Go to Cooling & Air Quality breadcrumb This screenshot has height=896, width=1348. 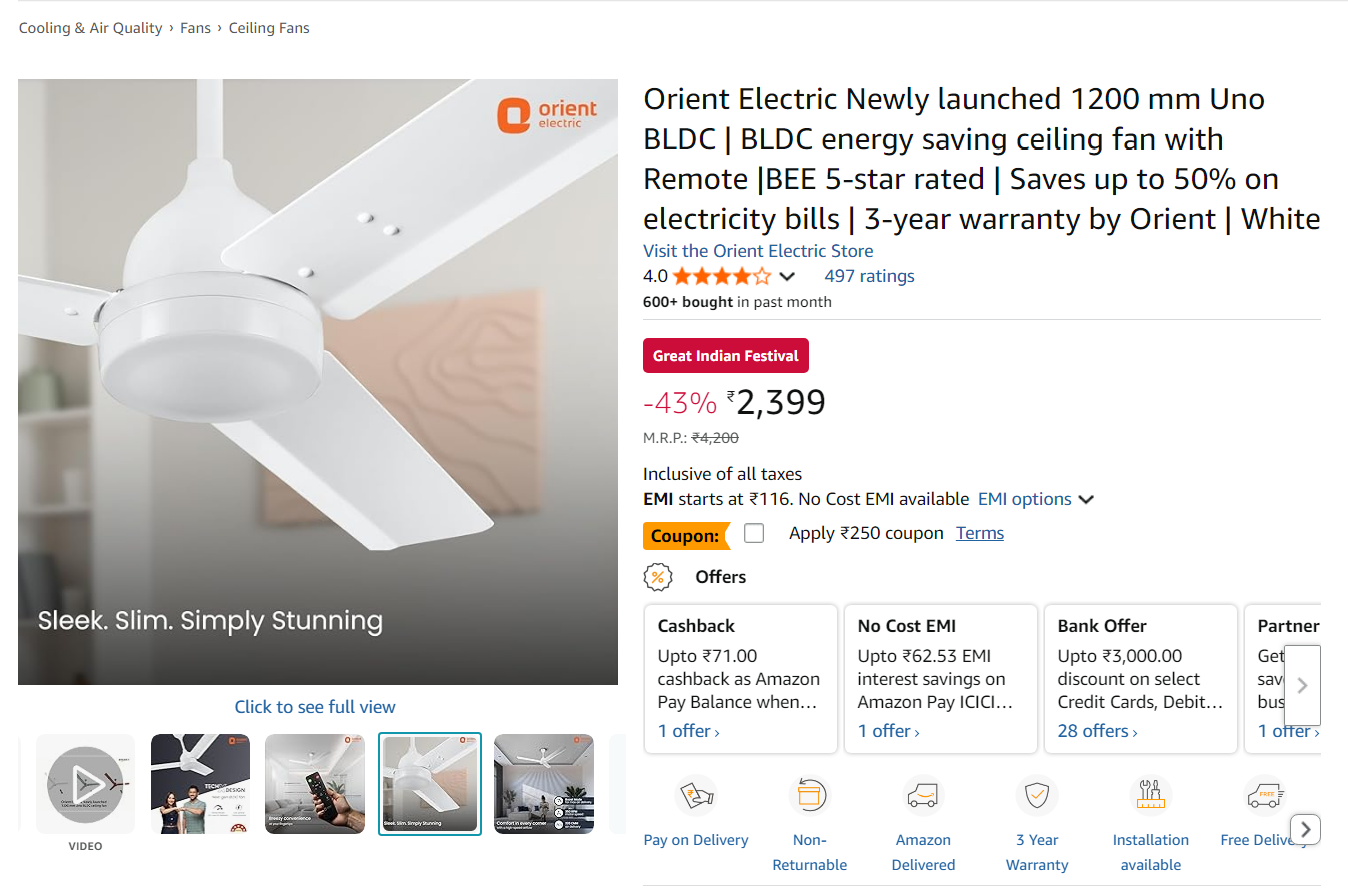click(90, 28)
